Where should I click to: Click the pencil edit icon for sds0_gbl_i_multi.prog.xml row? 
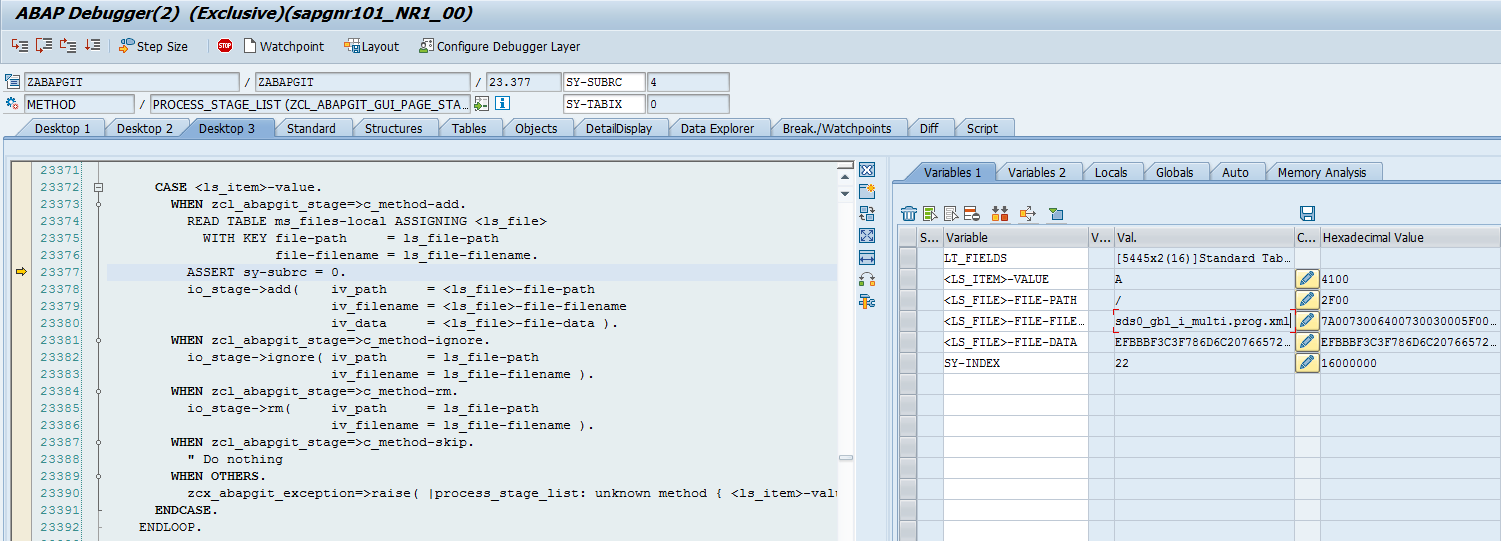pyautogui.click(x=1307, y=321)
